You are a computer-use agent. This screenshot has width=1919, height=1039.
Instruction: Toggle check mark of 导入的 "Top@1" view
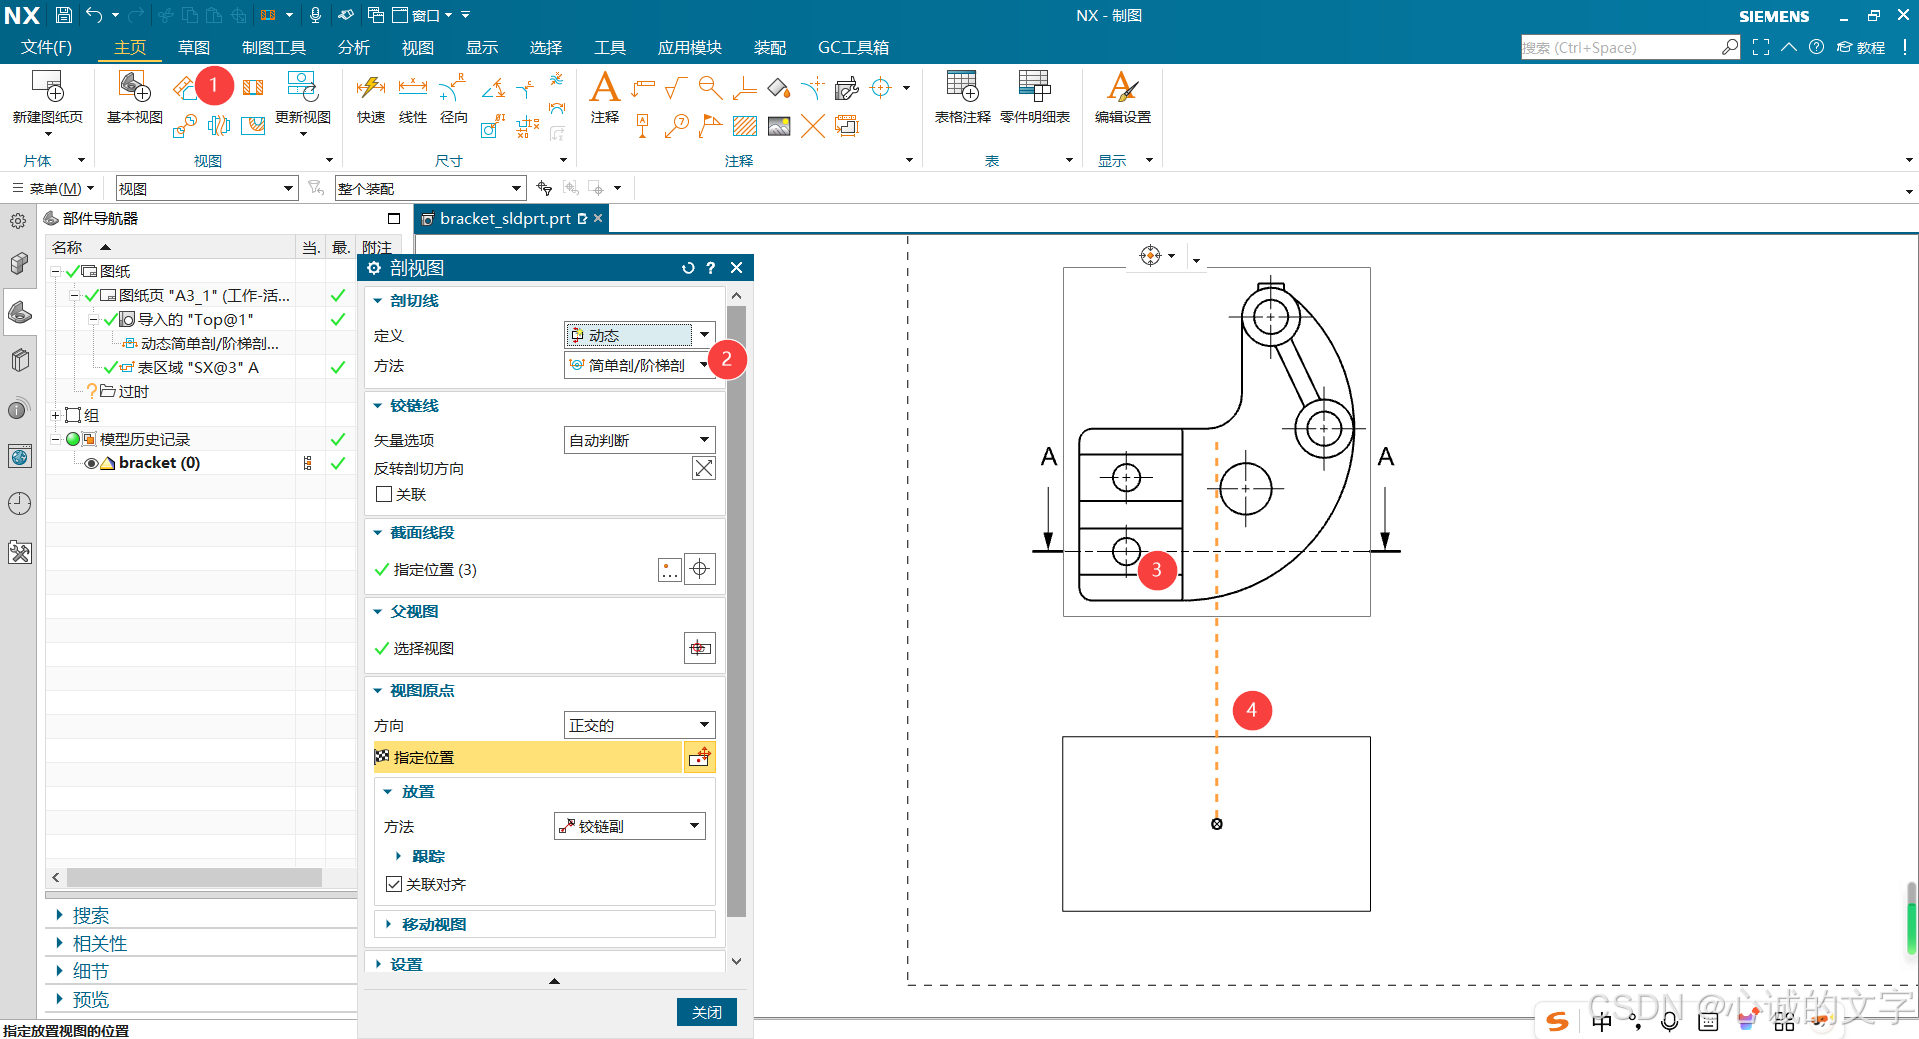[110, 319]
